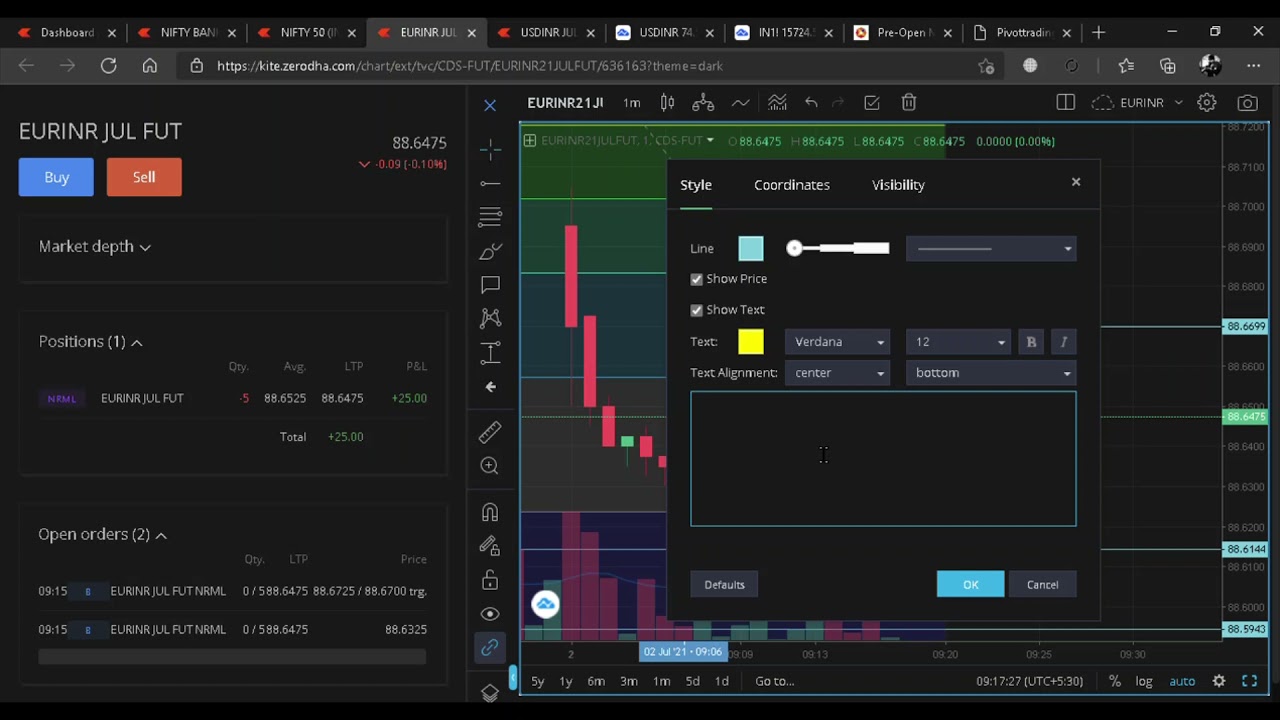
Task: Click the Go to... date button
Action: click(x=775, y=681)
